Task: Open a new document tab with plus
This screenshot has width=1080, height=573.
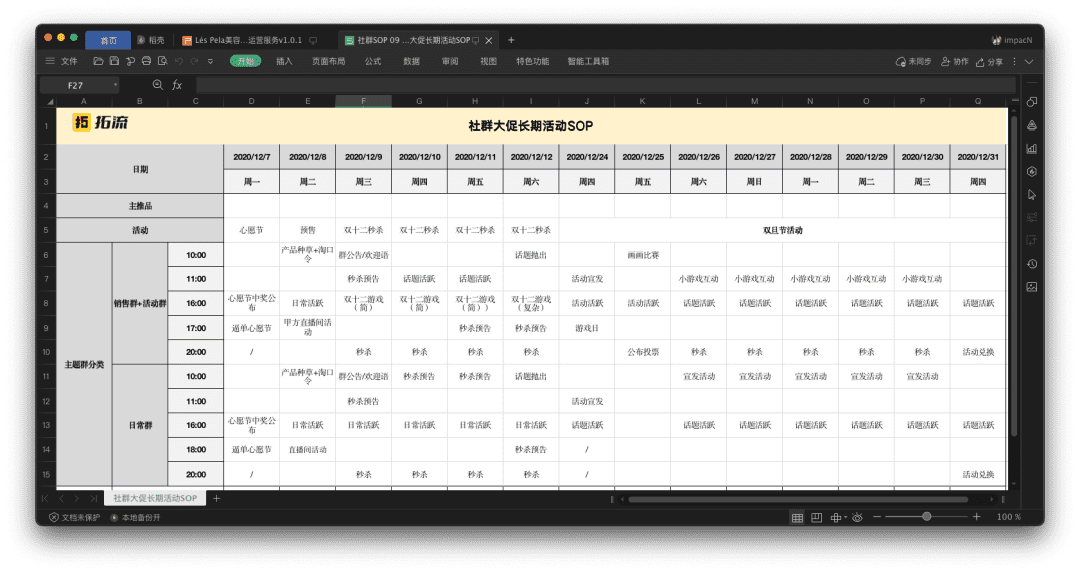Action: click(511, 40)
